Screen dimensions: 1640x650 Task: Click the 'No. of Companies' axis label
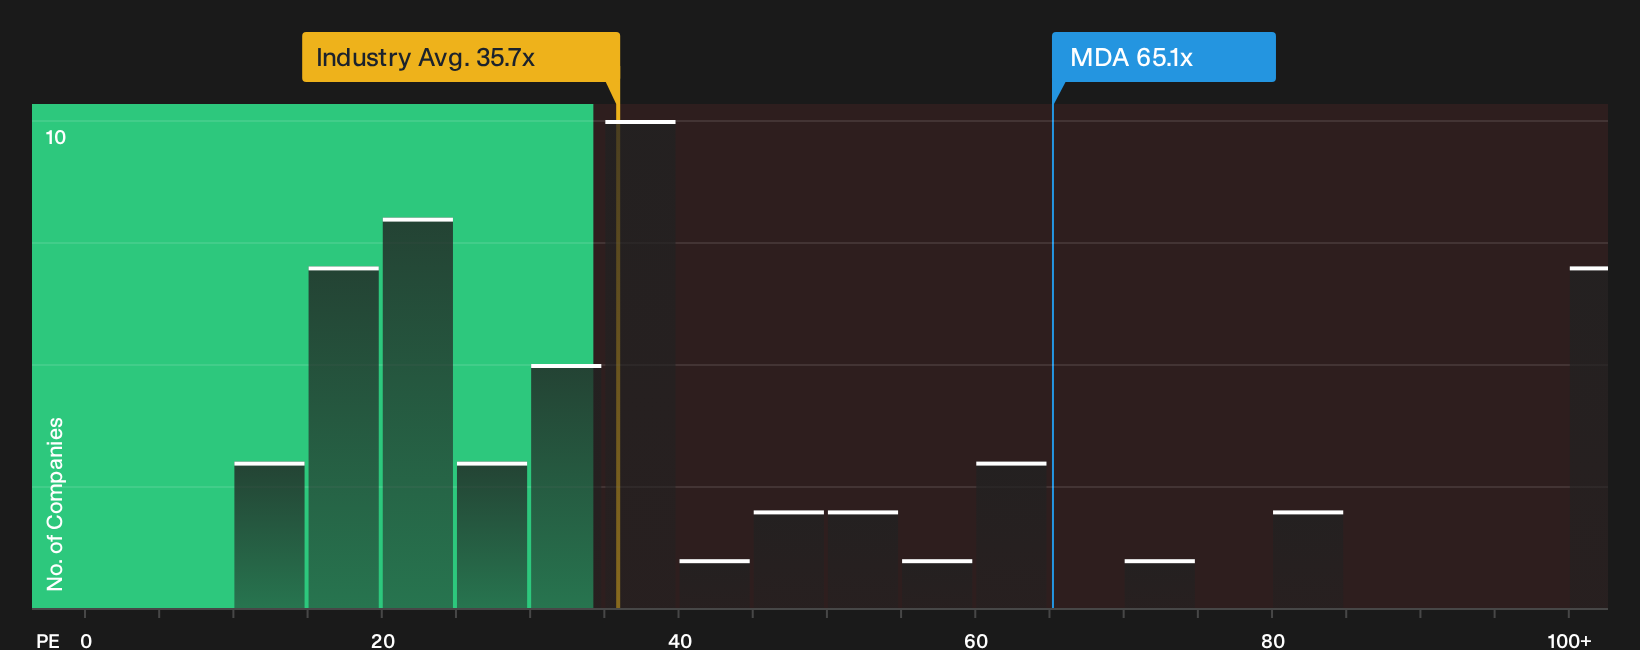pyautogui.click(x=55, y=503)
